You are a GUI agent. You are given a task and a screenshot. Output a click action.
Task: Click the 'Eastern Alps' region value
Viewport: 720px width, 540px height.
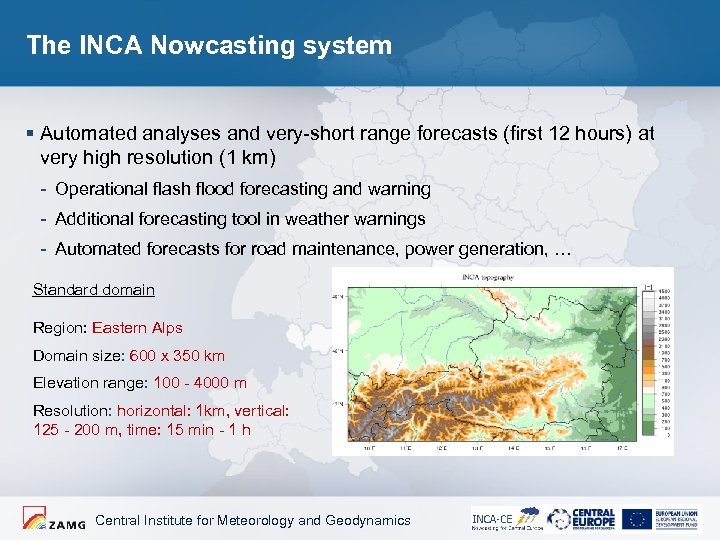pos(137,328)
